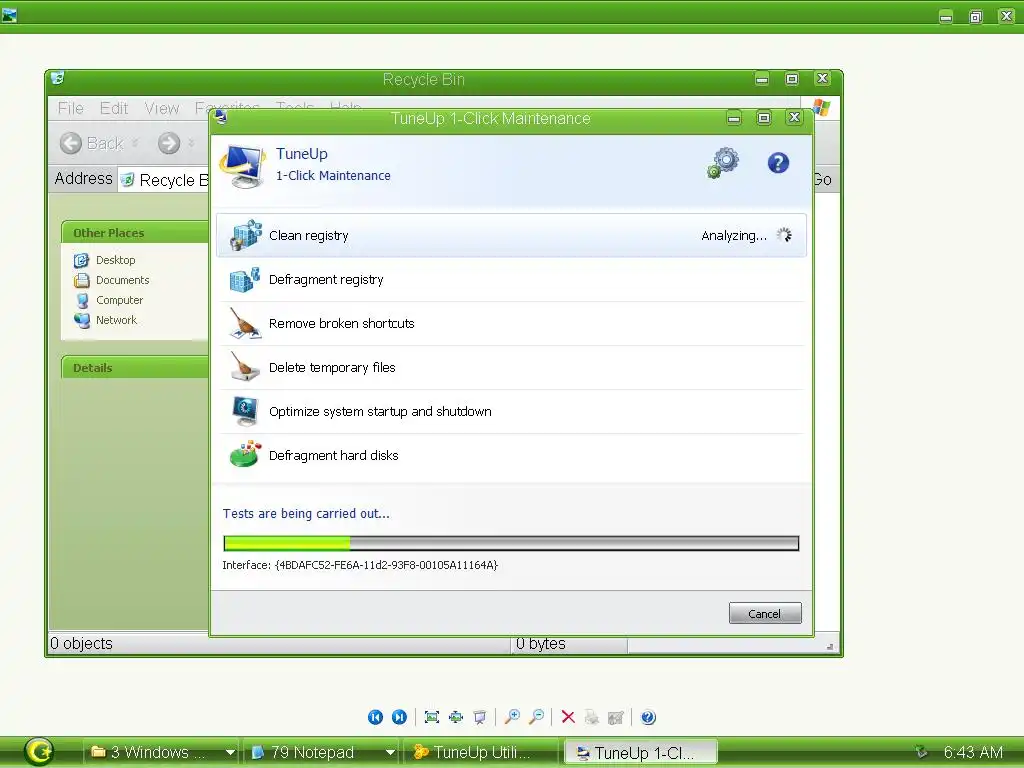
Task: Click the best fit image icon
Action: (432, 717)
